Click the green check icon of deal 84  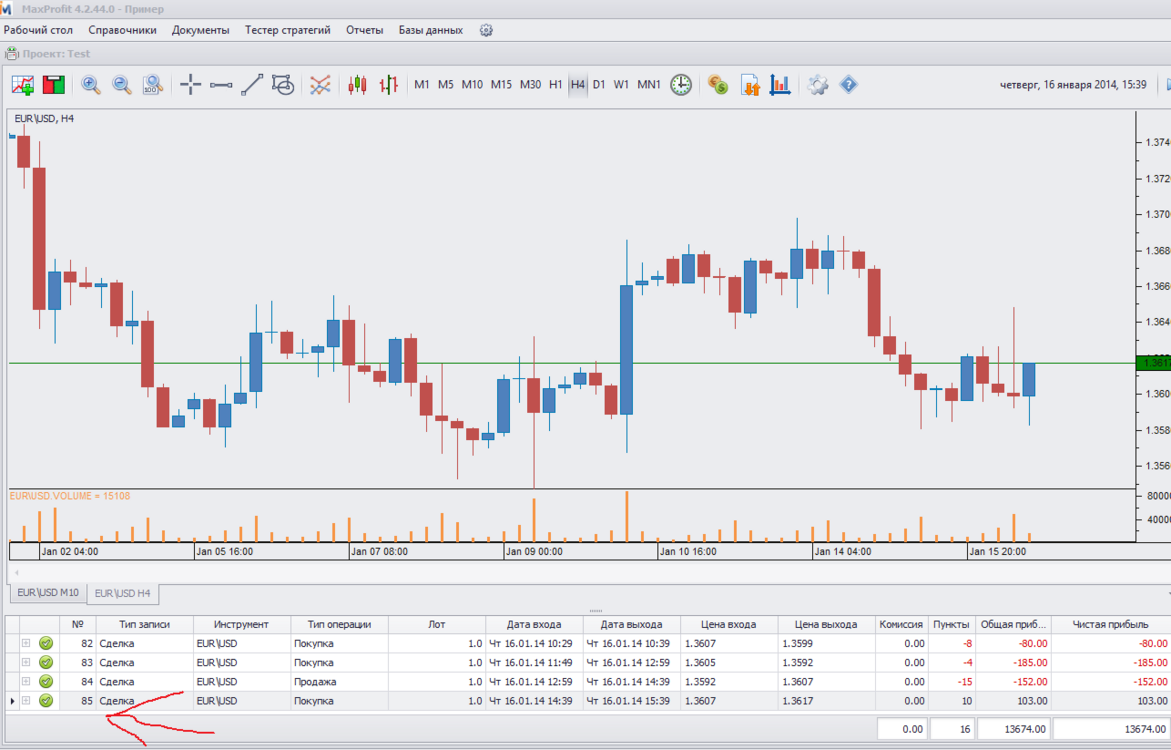point(46,681)
